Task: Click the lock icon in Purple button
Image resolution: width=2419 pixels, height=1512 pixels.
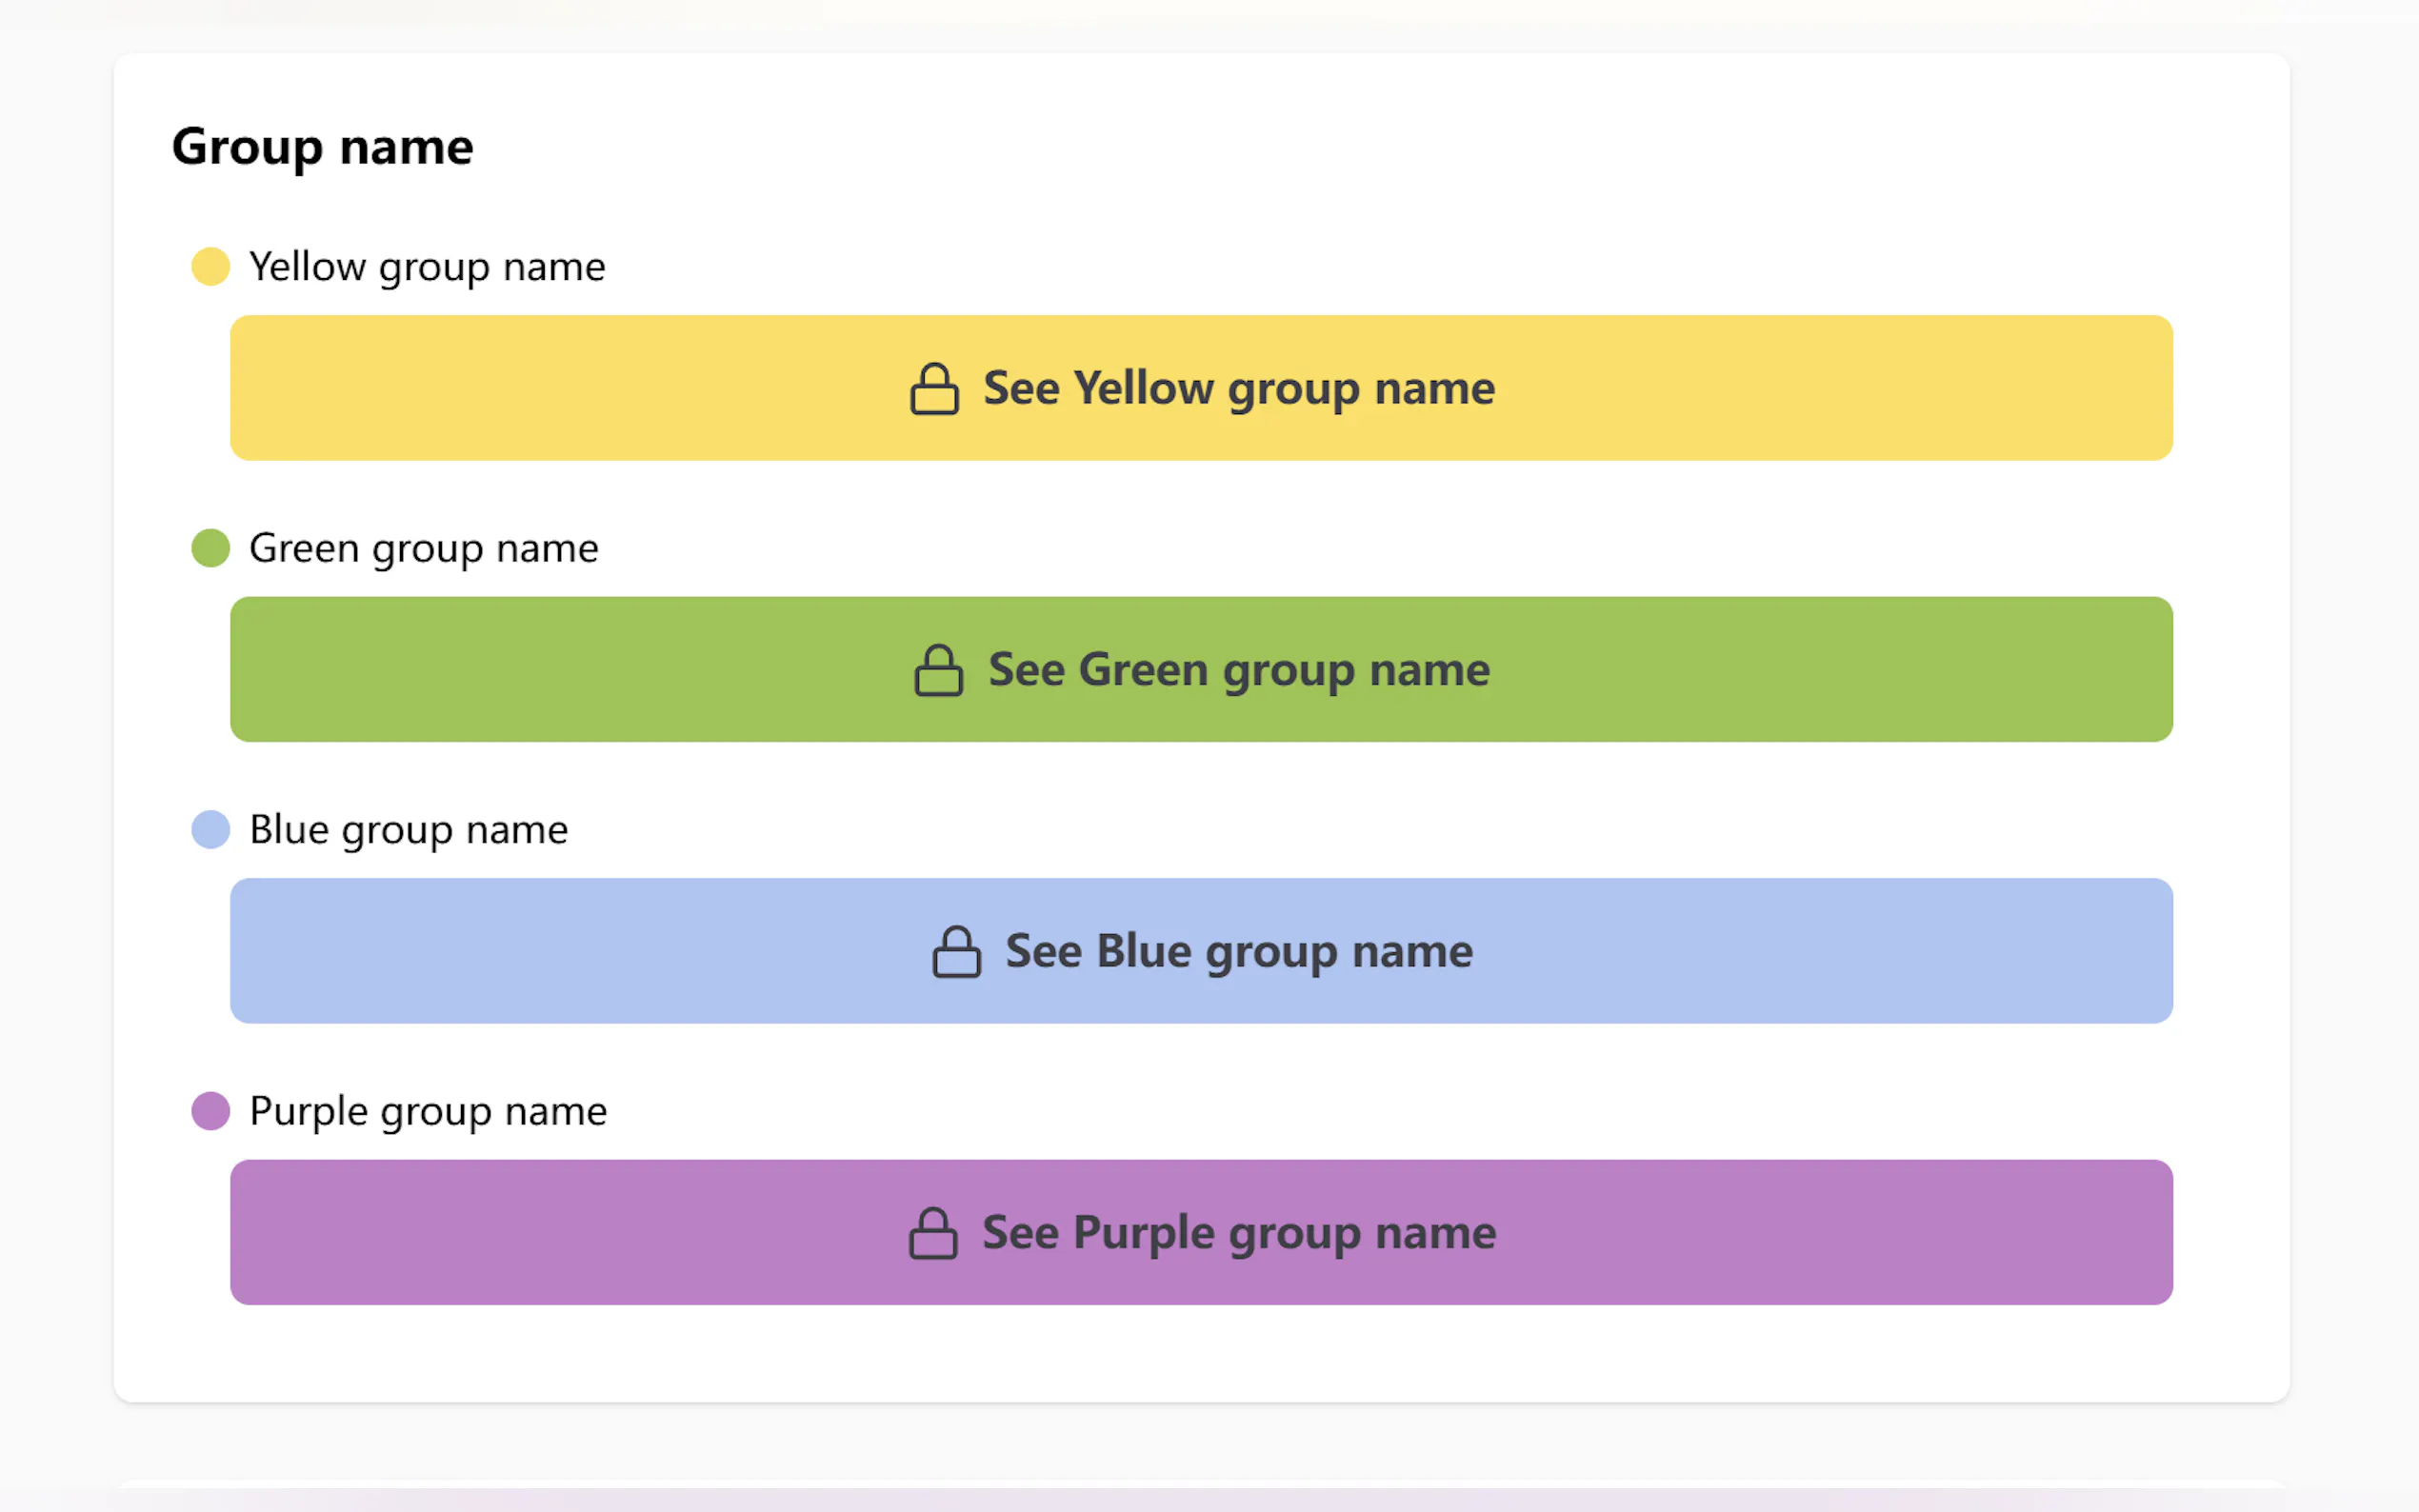Action: (x=933, y=1233)
